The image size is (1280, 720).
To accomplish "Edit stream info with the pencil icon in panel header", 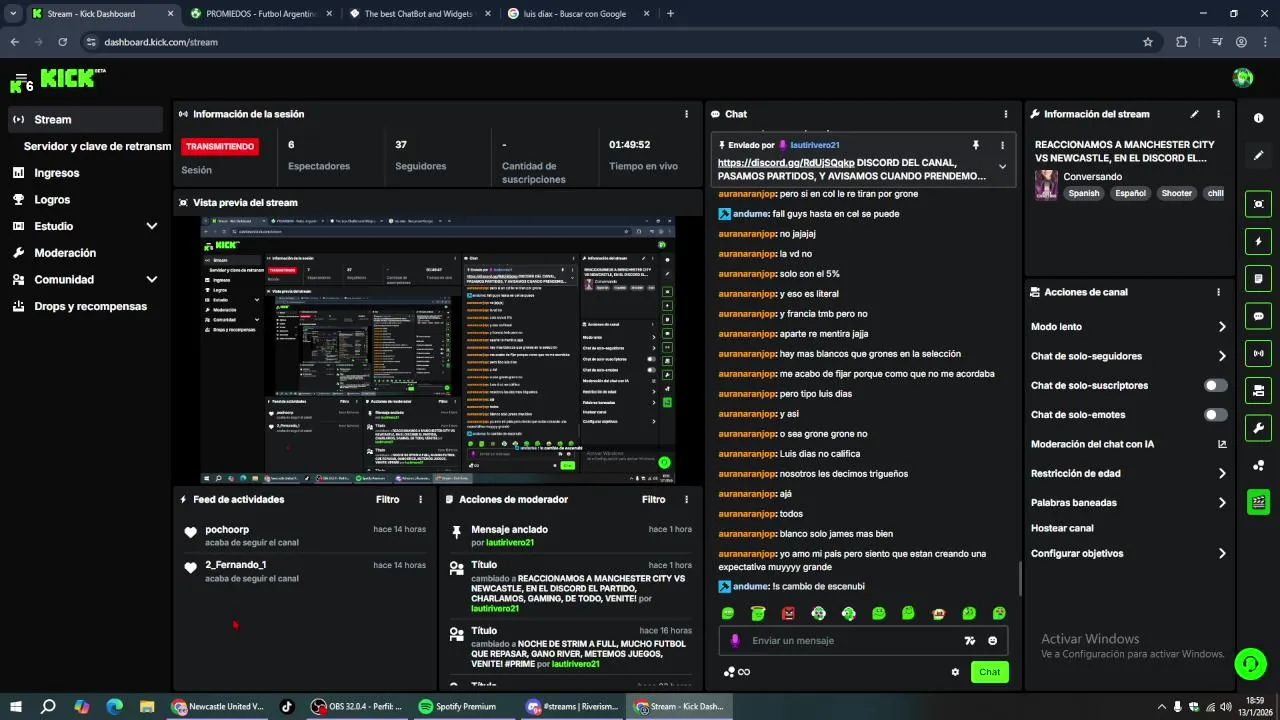I will tap(1194, 114).
